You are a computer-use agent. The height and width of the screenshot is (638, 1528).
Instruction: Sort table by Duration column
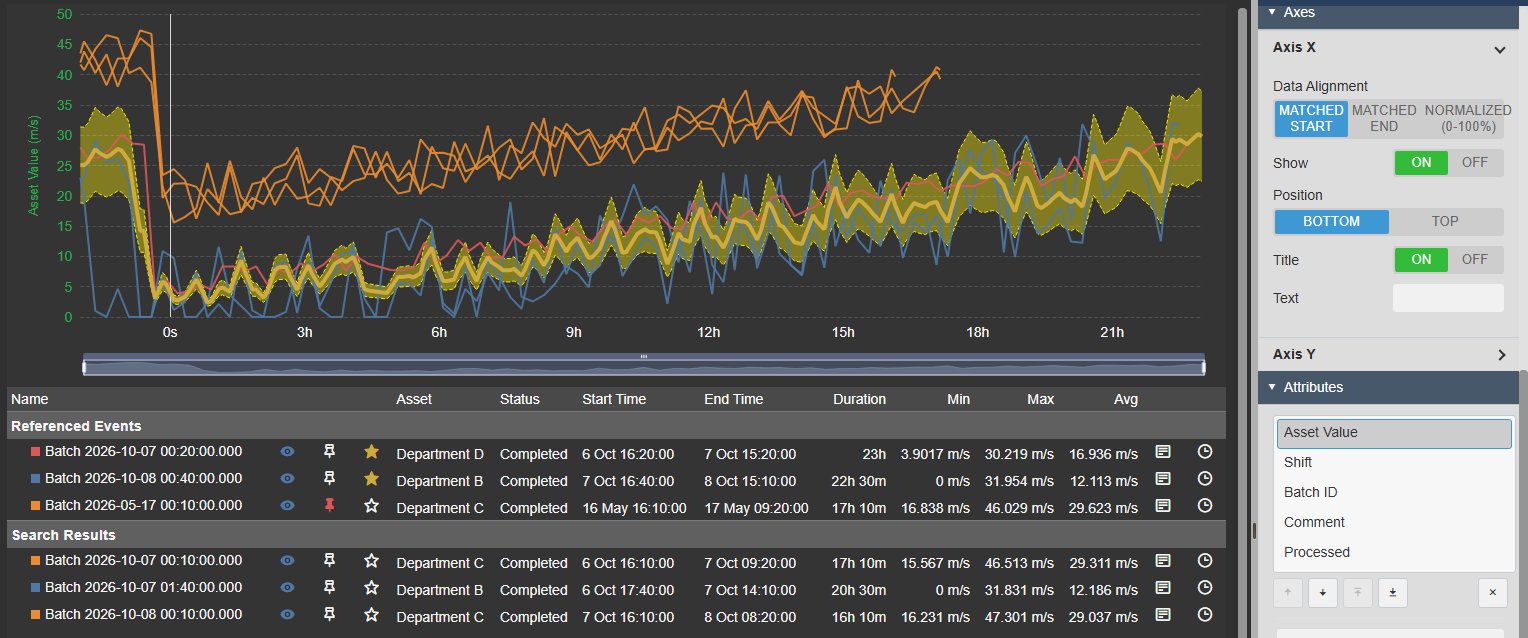(x=859, y=399)
